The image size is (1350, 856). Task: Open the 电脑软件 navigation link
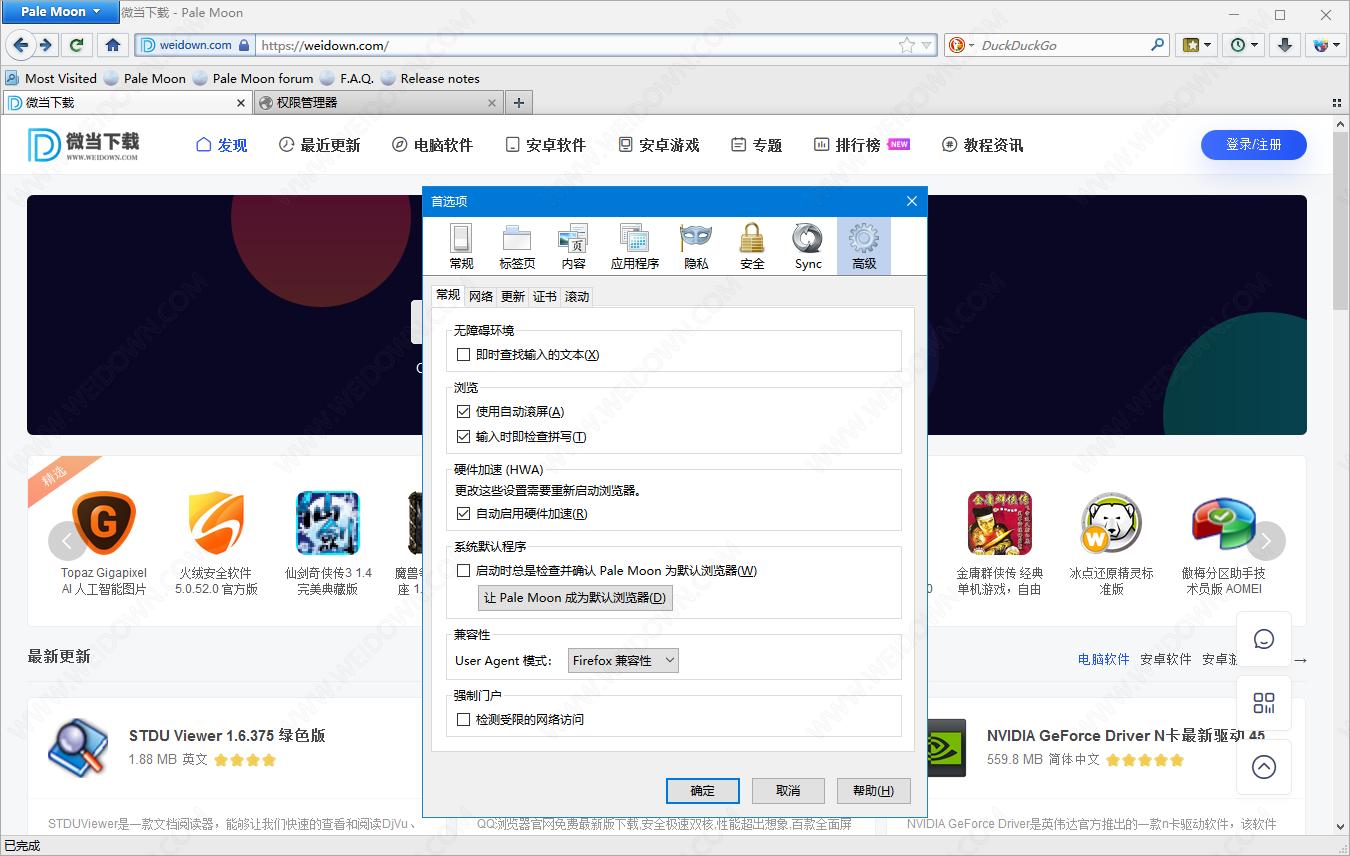click(x=432, y=145)
